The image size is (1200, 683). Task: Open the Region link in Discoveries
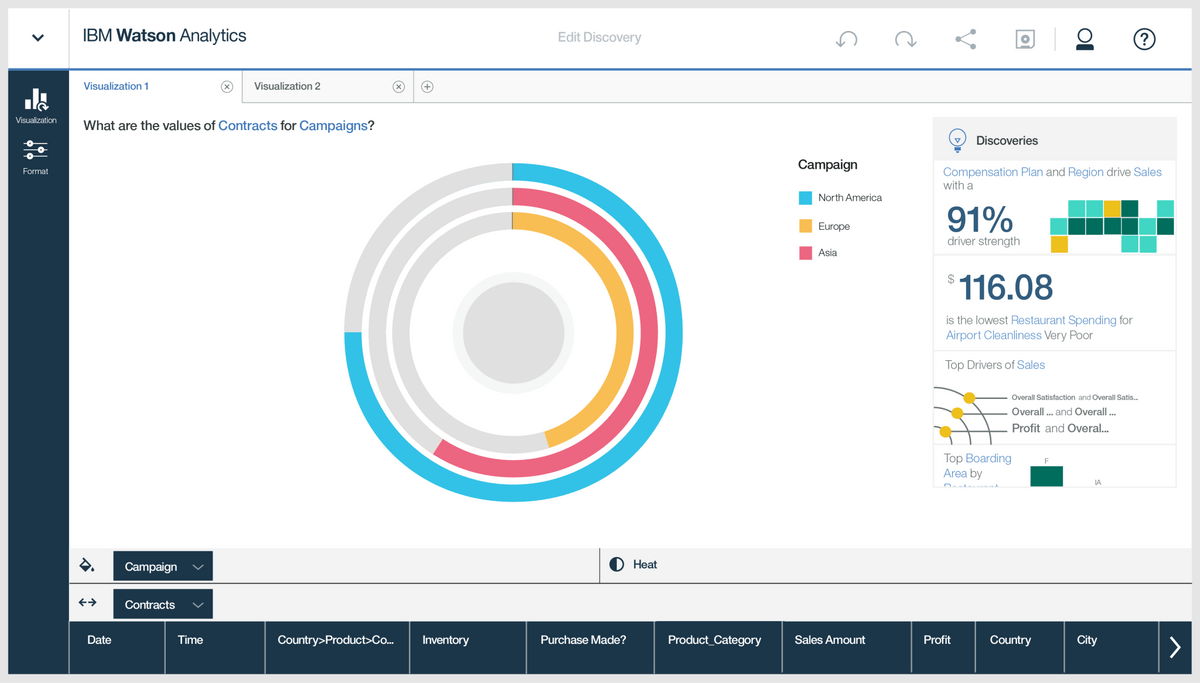click(1086, 172)
